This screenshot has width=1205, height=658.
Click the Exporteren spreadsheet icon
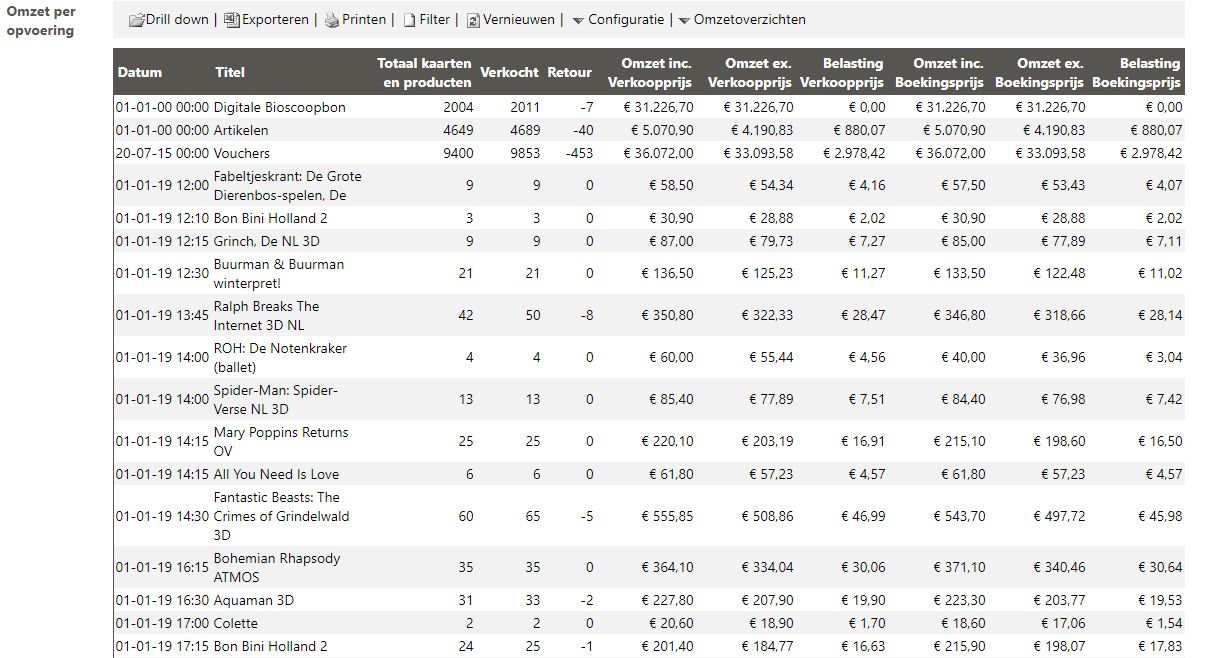click(x=232, y=20)
